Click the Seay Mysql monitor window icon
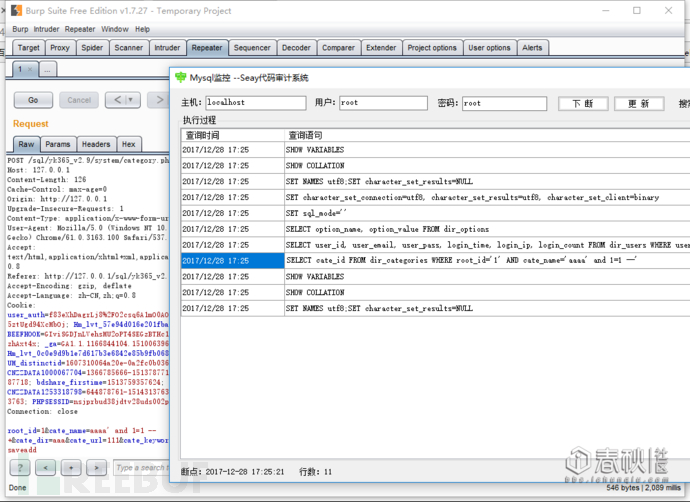This screenshot has width=690, height=502. tap(180, 77)
